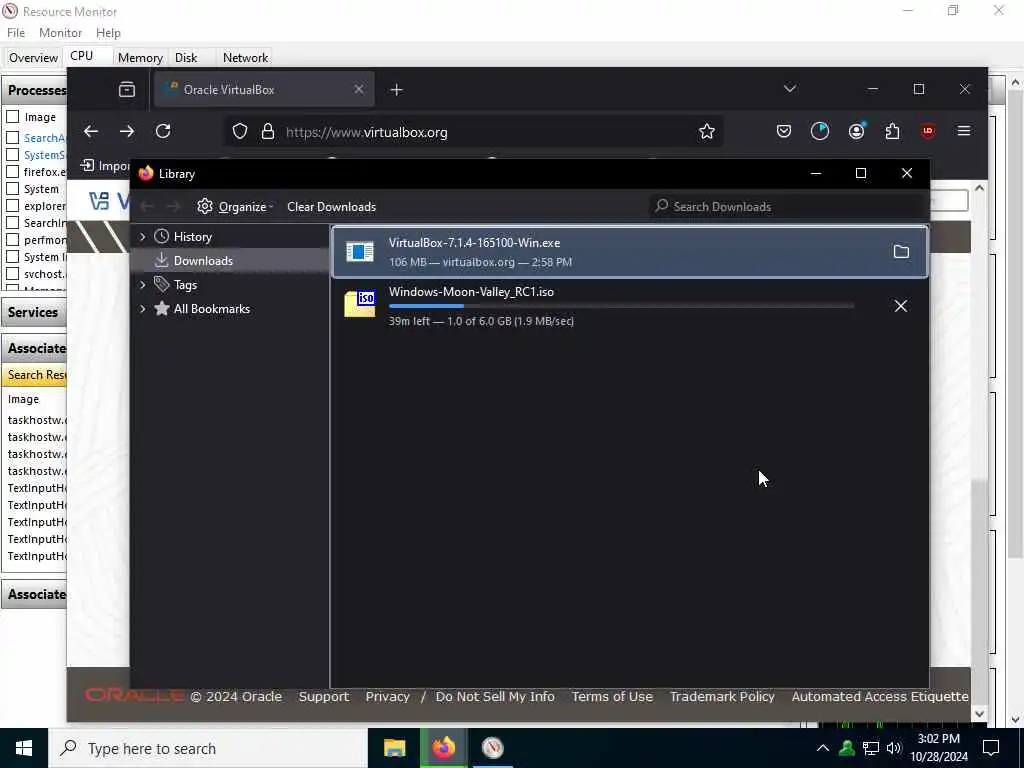
Task: Check the firefox.exe process checkbox
Action: [12, 172]
